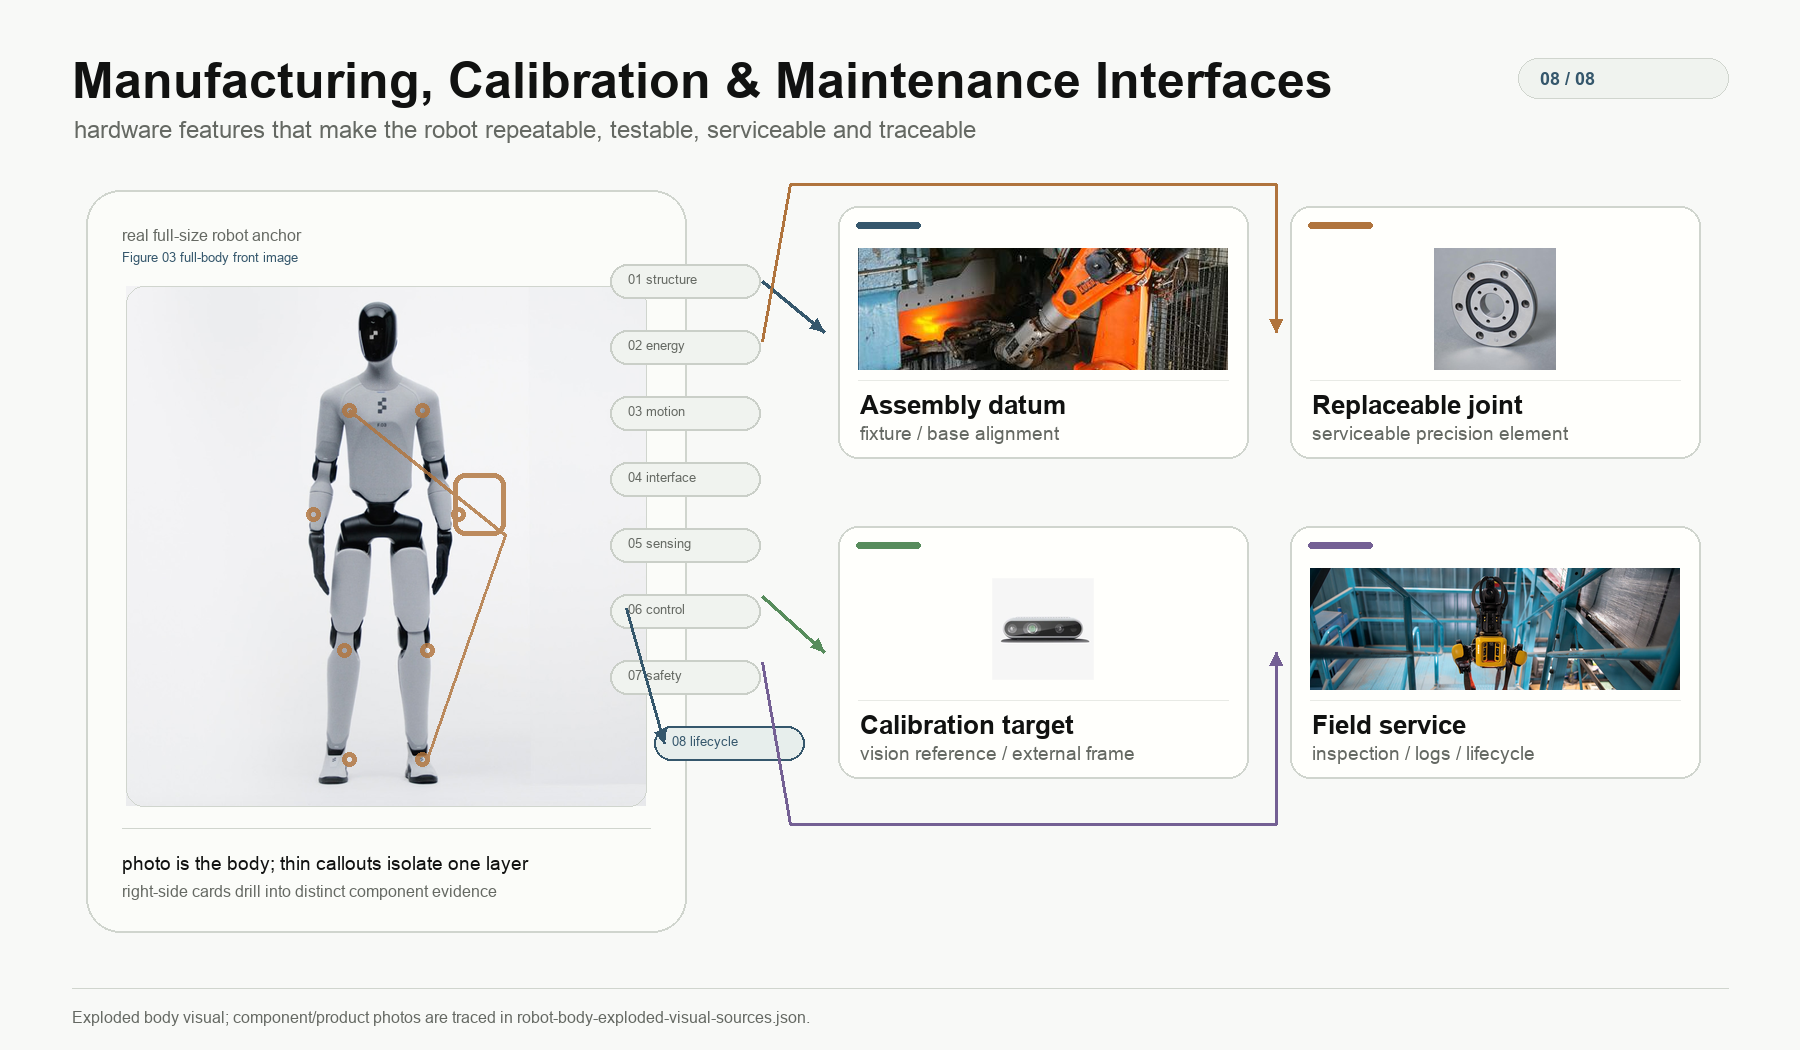This screenshot has width=1800, height=1050.
Task: Click the full-size humanoid robot photo
Action: (x=386, y=546)
